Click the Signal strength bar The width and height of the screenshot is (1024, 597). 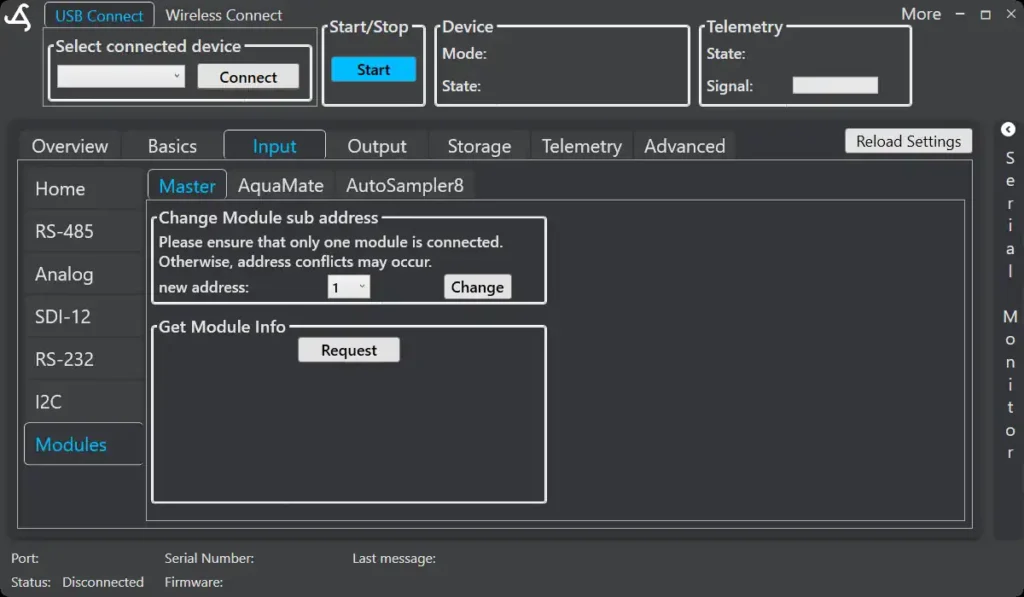click(x=835, y=86)
